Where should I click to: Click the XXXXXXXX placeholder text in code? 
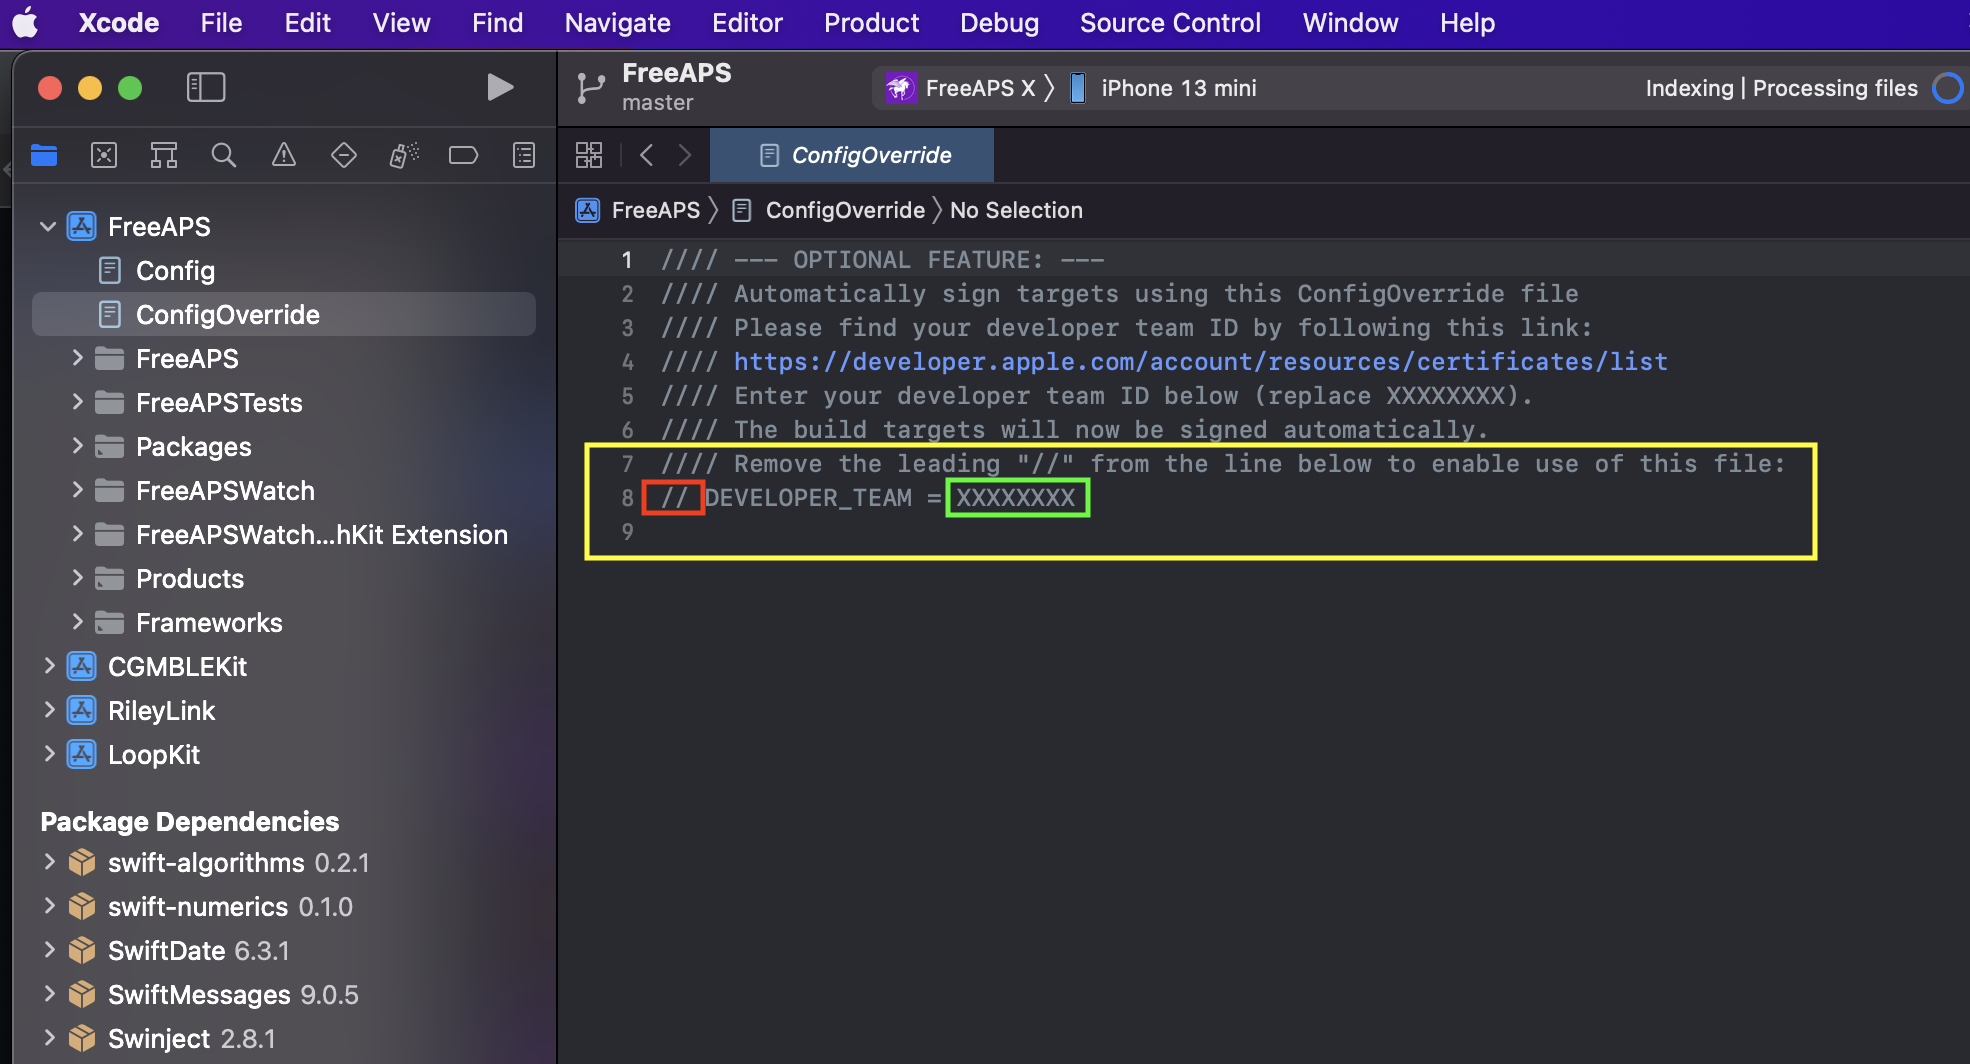(1015, 497)
